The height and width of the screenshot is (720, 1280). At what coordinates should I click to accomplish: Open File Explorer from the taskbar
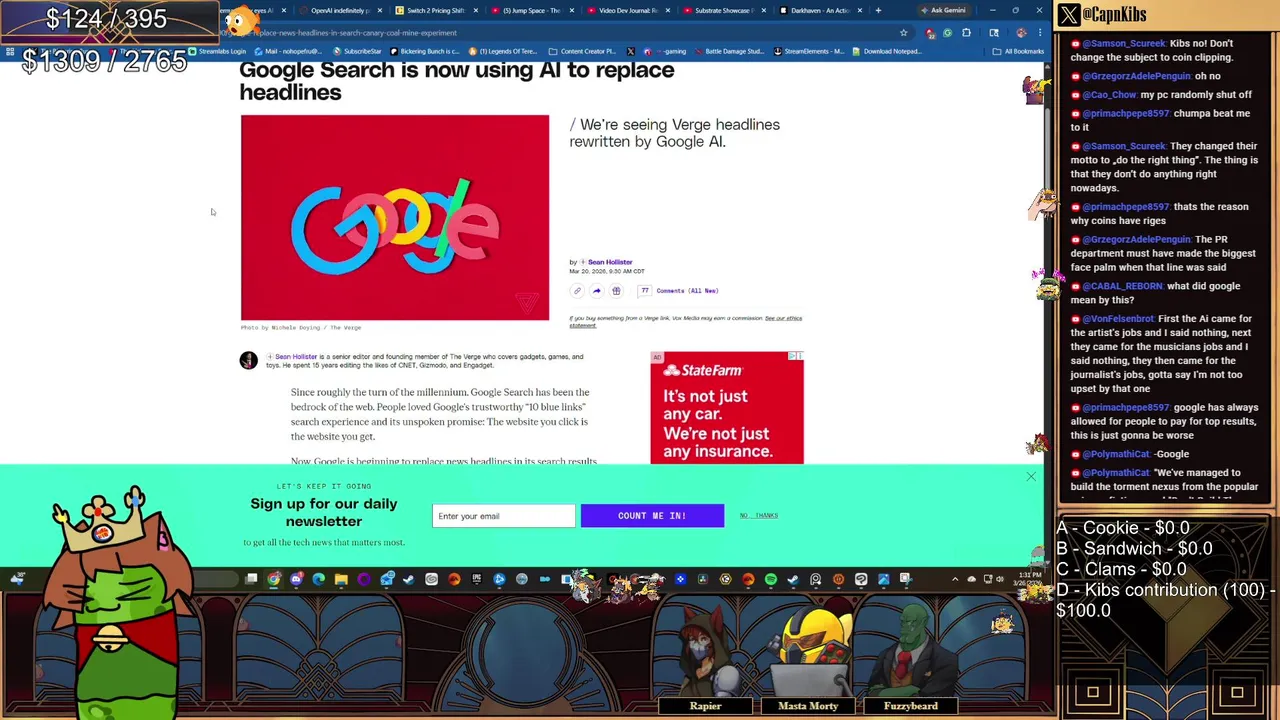pos(341,579)
